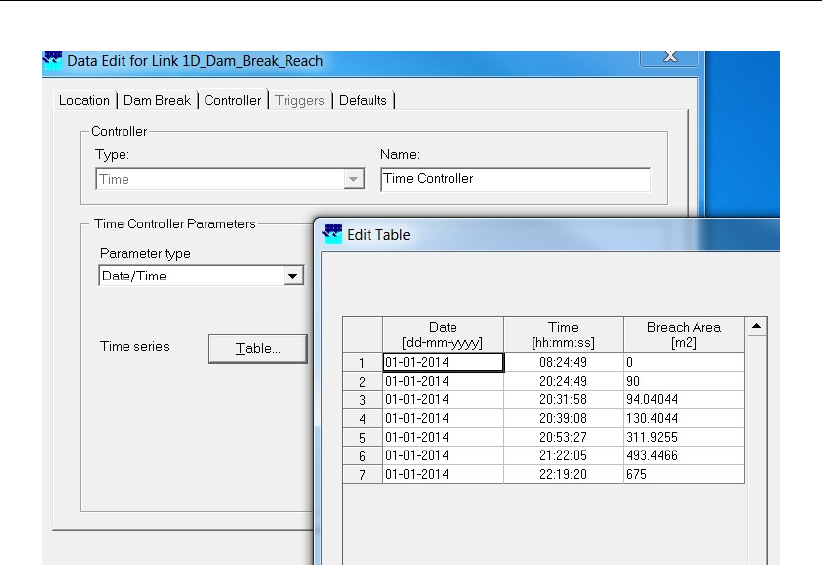Click the Time [hh:mm:ss] column header
This screenshot has width=822, height=565.
click(563, 335)
